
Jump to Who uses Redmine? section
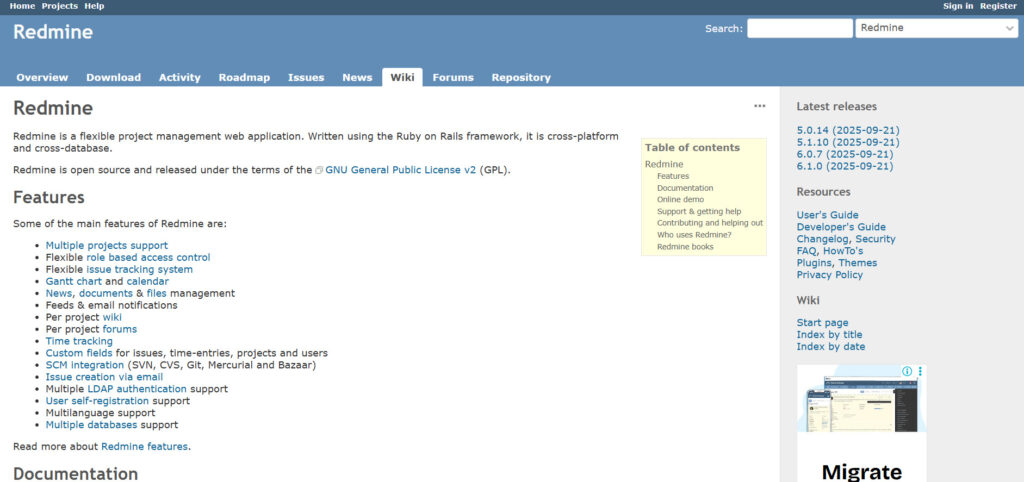pyautogui.click(x=694, y=235)
